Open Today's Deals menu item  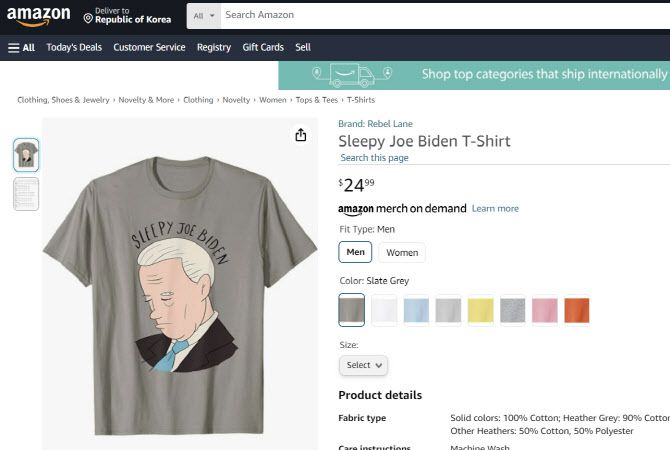(73, 47)
